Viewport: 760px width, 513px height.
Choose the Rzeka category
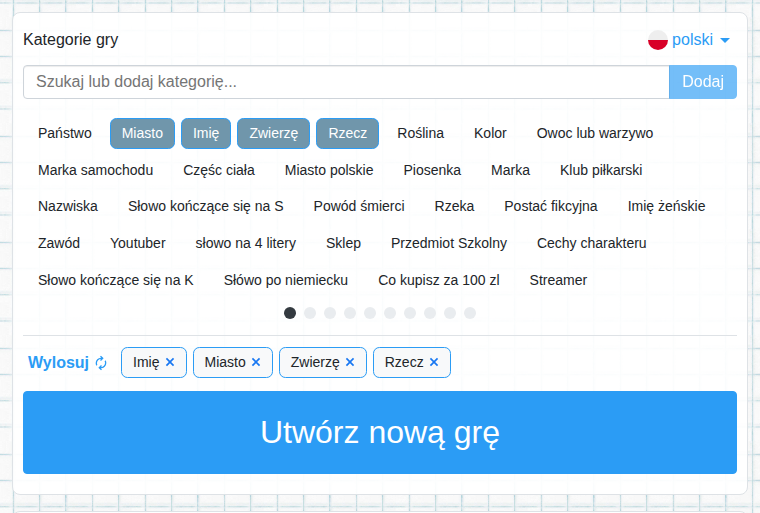click(454, 207)
